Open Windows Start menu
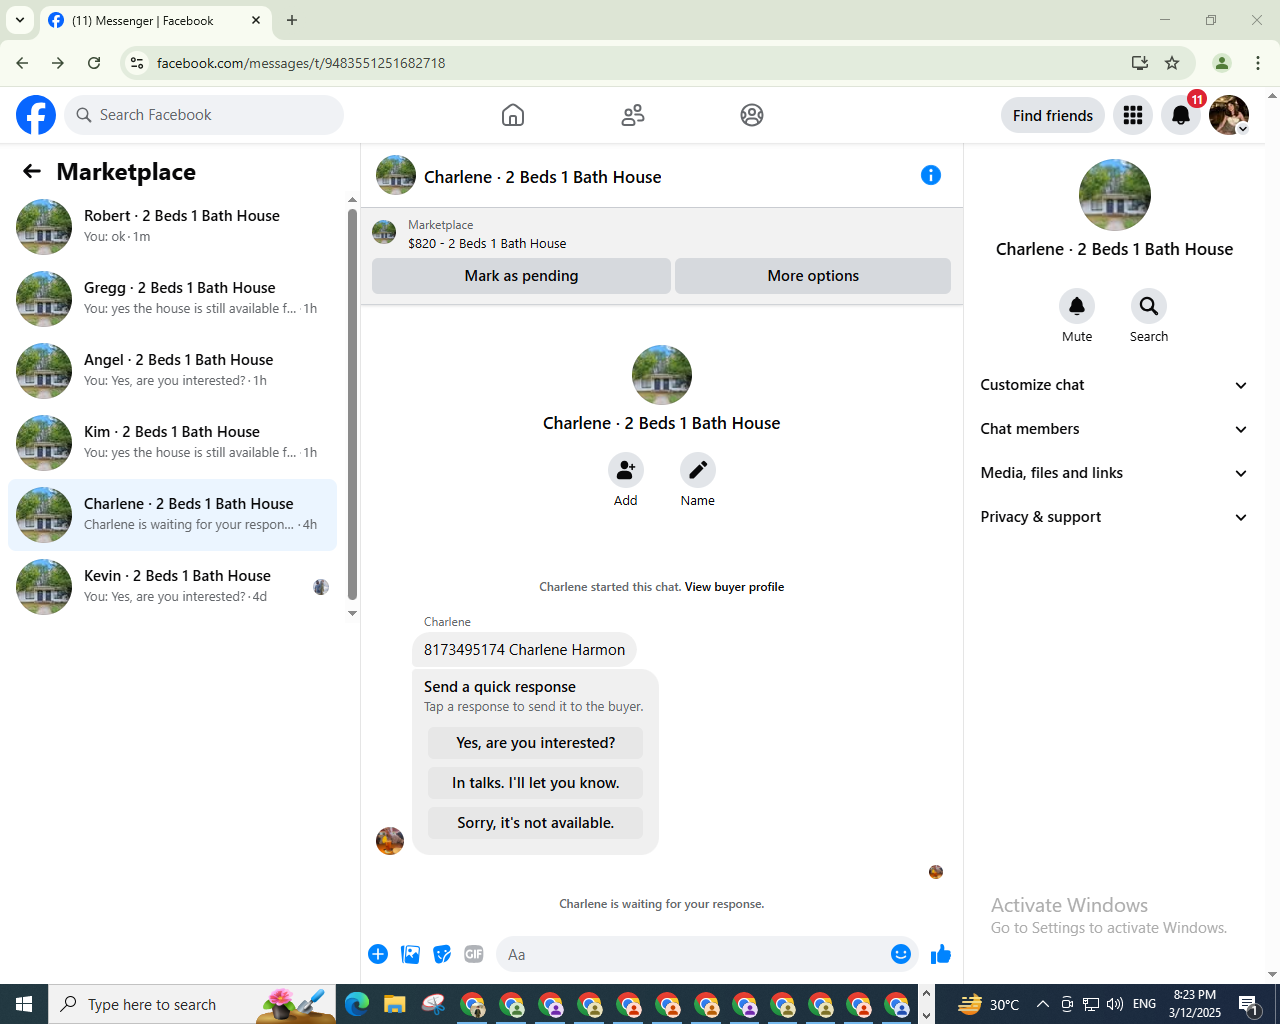The height and width of the screenshot is (1024, 1280). click(x=24, y=1004)
